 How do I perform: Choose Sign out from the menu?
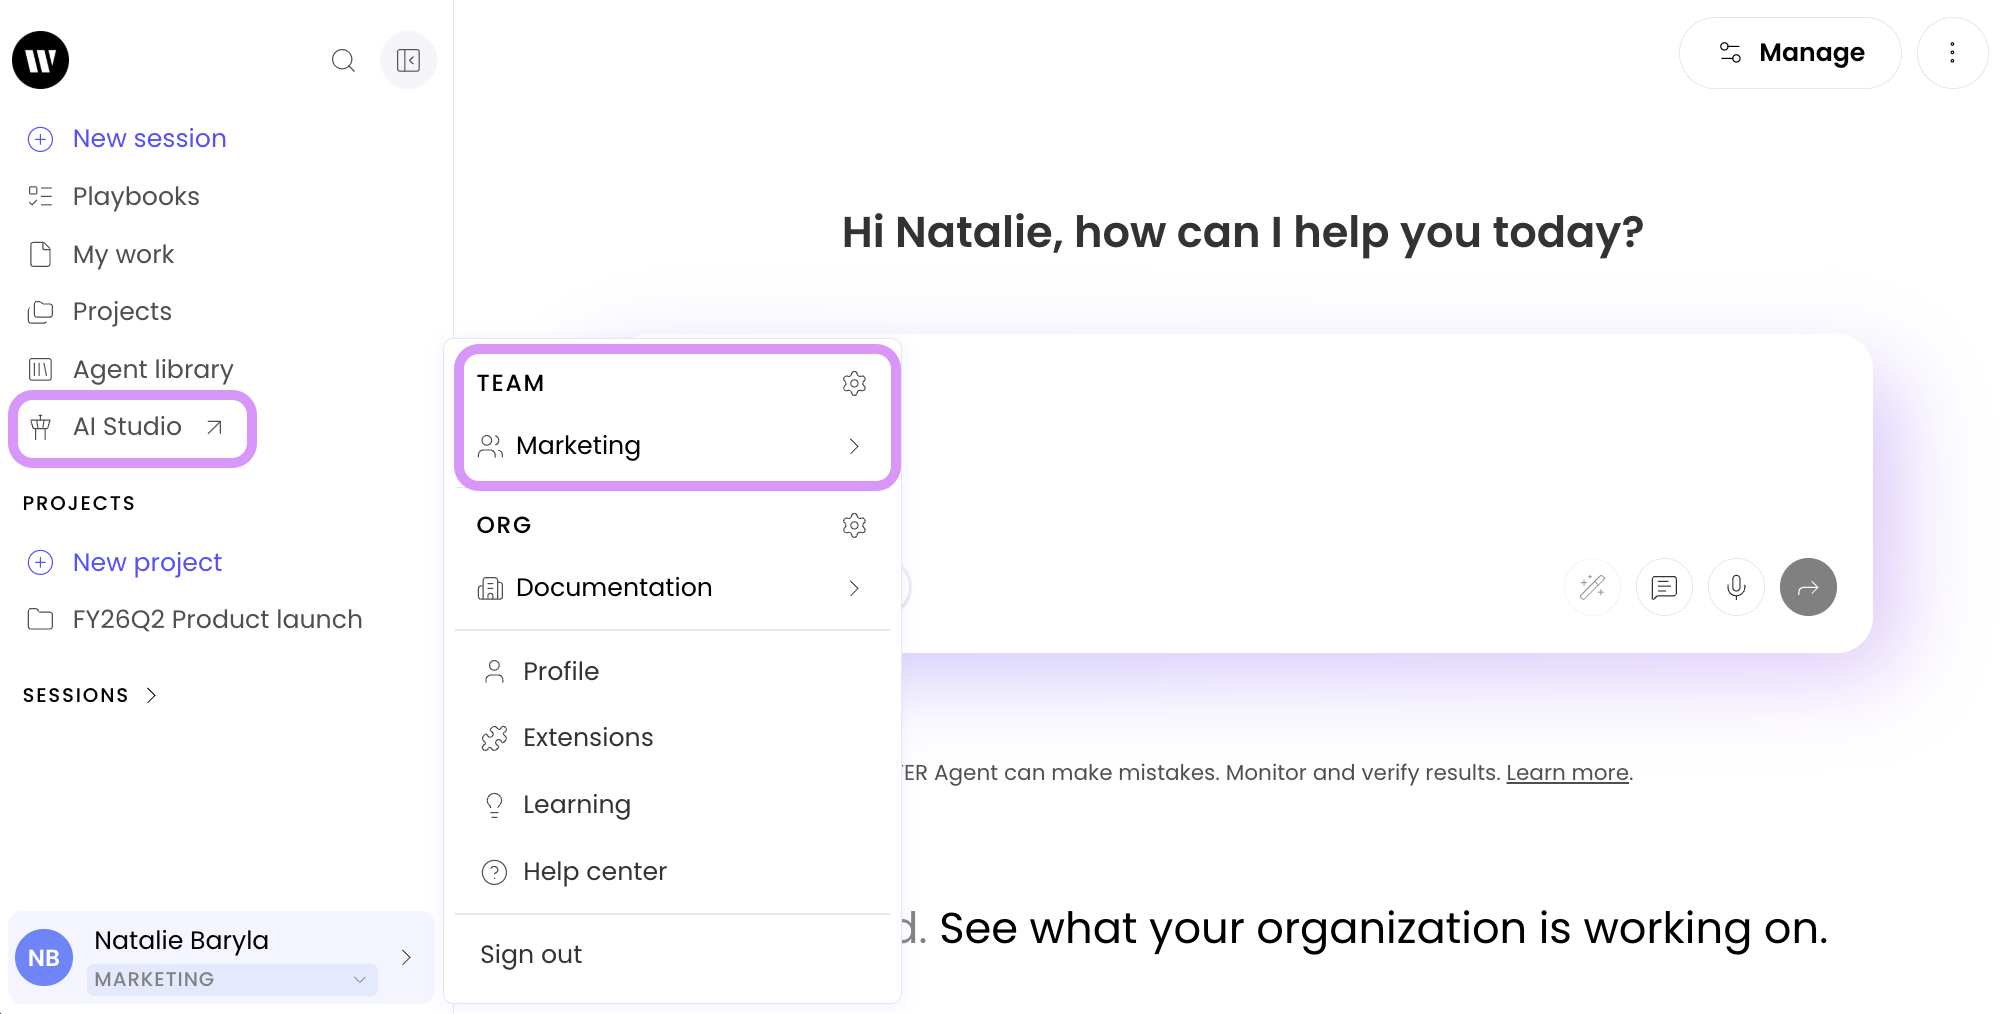click(x=531, y=955)
